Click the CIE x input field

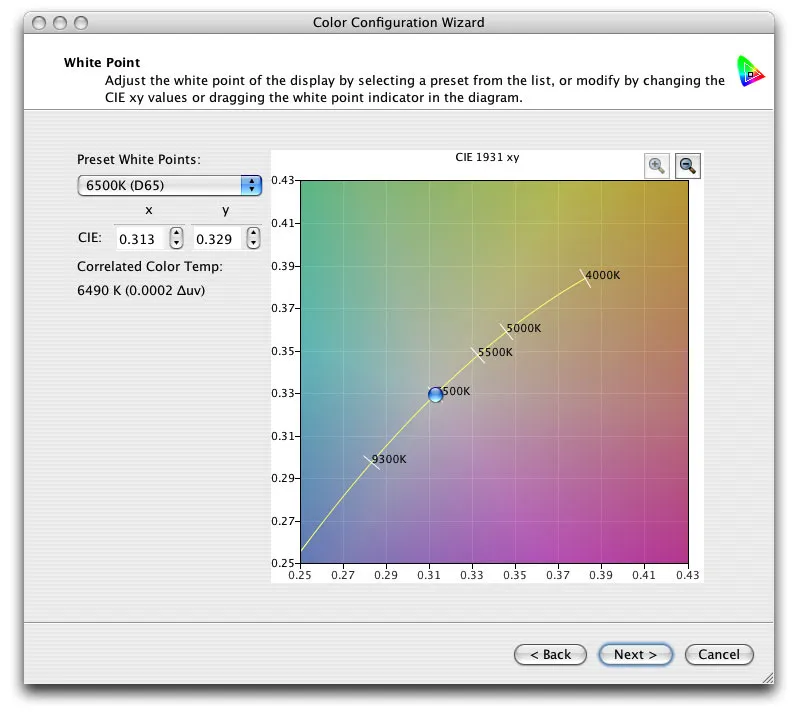(x=141, y=238)
